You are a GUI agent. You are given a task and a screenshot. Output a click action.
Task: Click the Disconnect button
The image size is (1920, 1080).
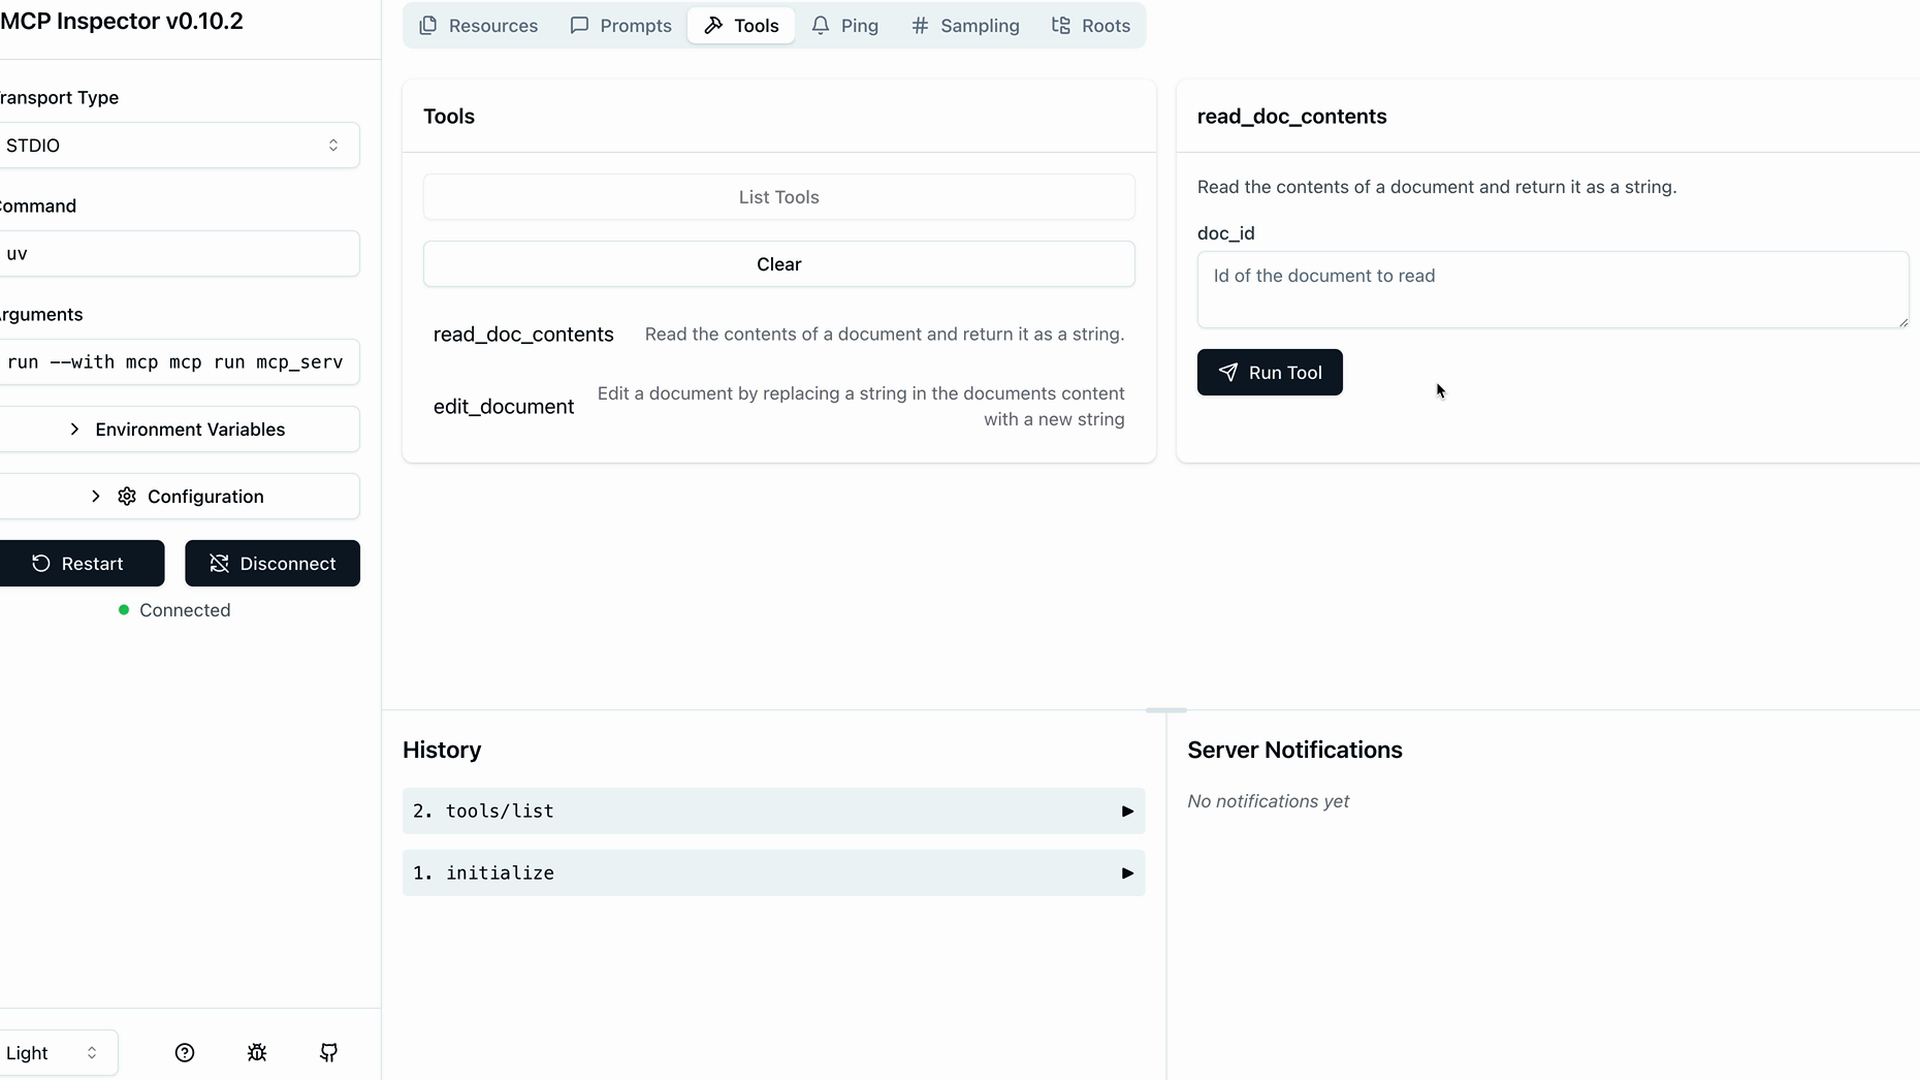pos(272,563)
